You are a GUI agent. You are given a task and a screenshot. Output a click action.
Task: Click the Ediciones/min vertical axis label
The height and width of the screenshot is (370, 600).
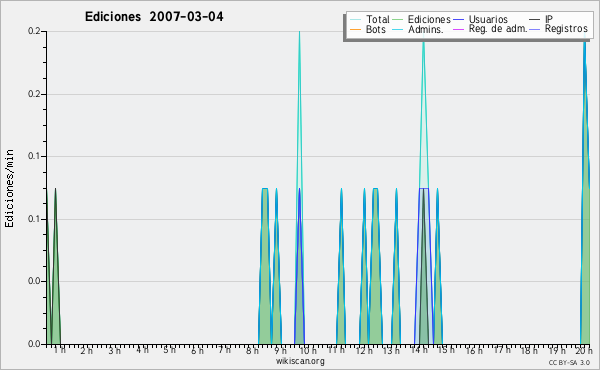tap(9, 188)
